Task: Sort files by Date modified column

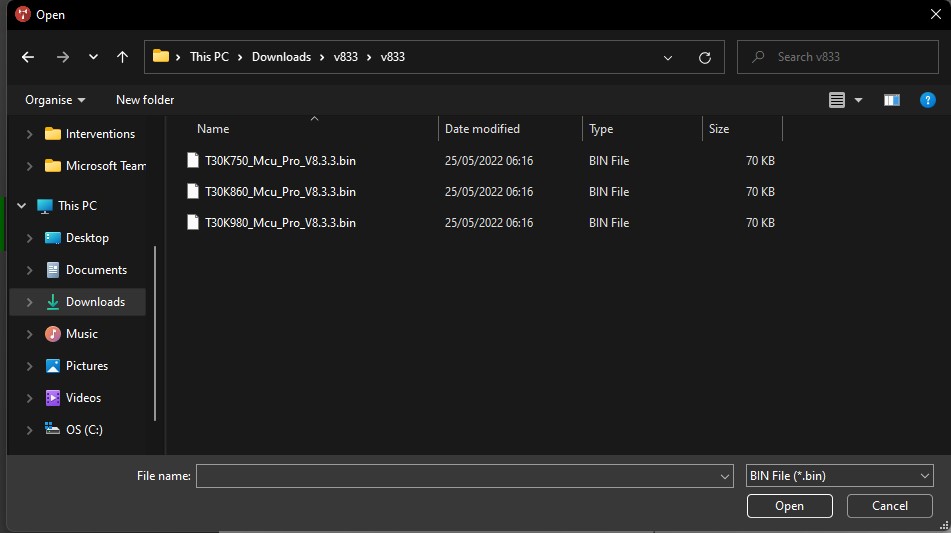Action: coord(482,129)
